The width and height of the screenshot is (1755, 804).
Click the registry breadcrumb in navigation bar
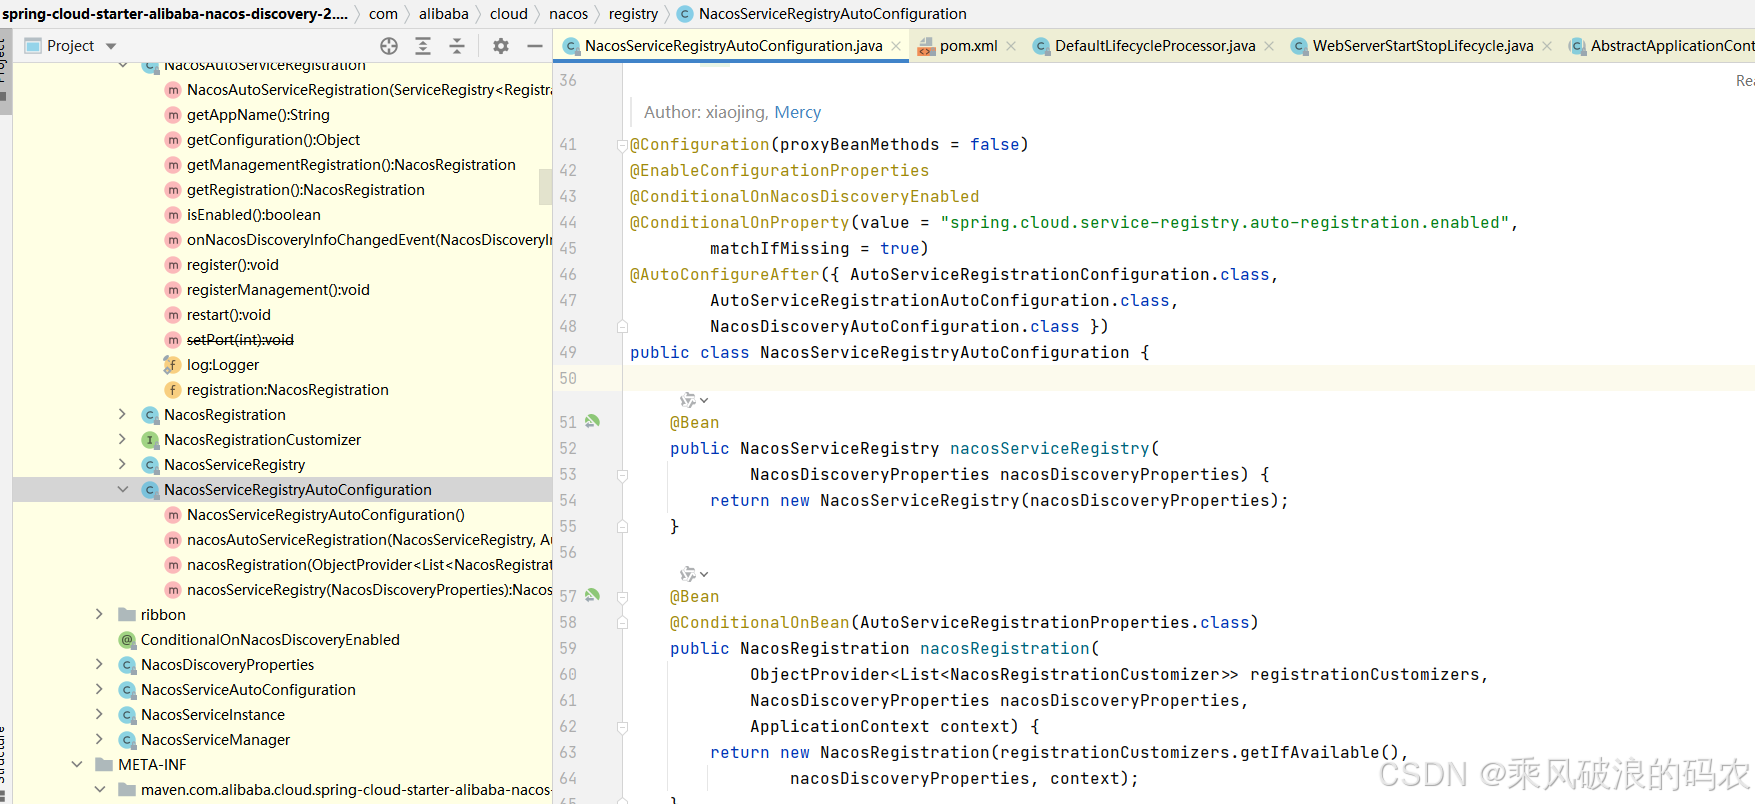633,14
